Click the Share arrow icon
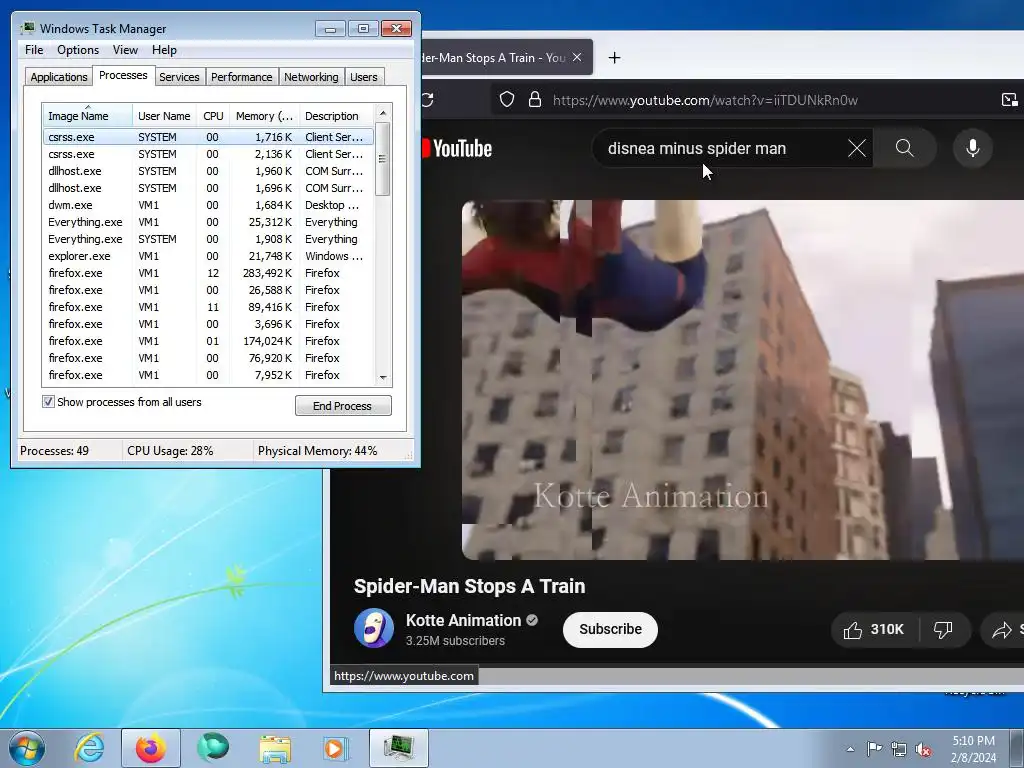1024x768 pixels. (x=1001, y=630)
